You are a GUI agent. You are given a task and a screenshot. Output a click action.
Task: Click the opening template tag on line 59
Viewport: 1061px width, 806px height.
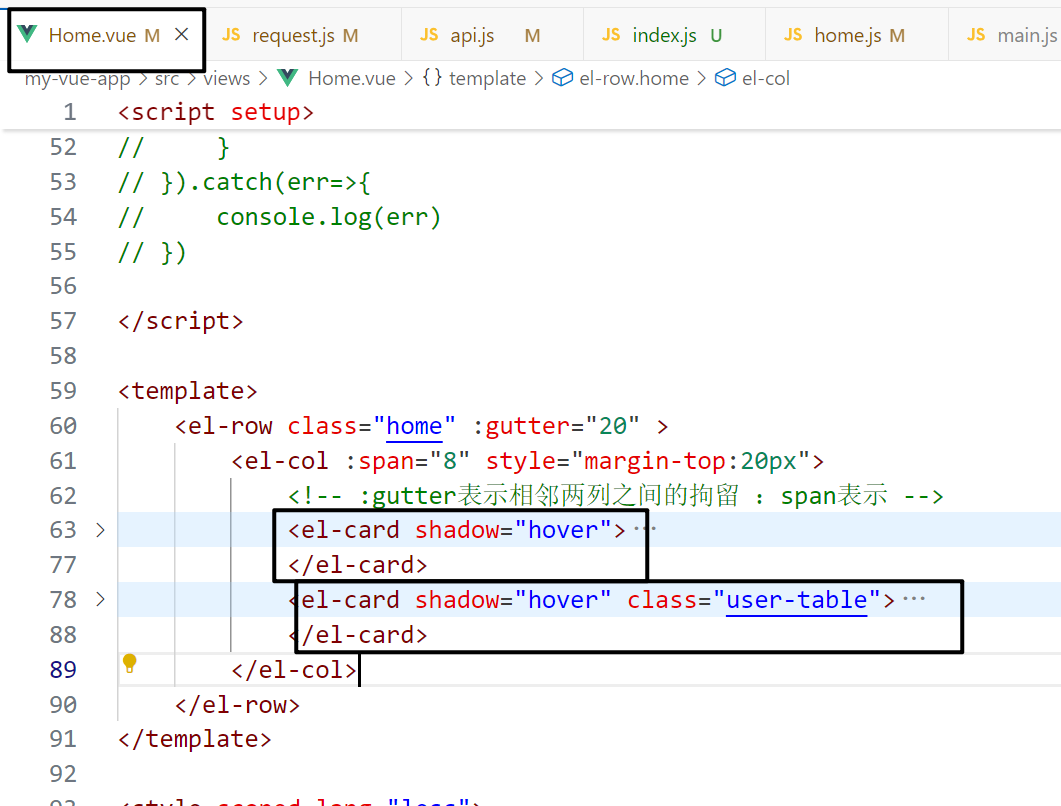pos(187,390)
